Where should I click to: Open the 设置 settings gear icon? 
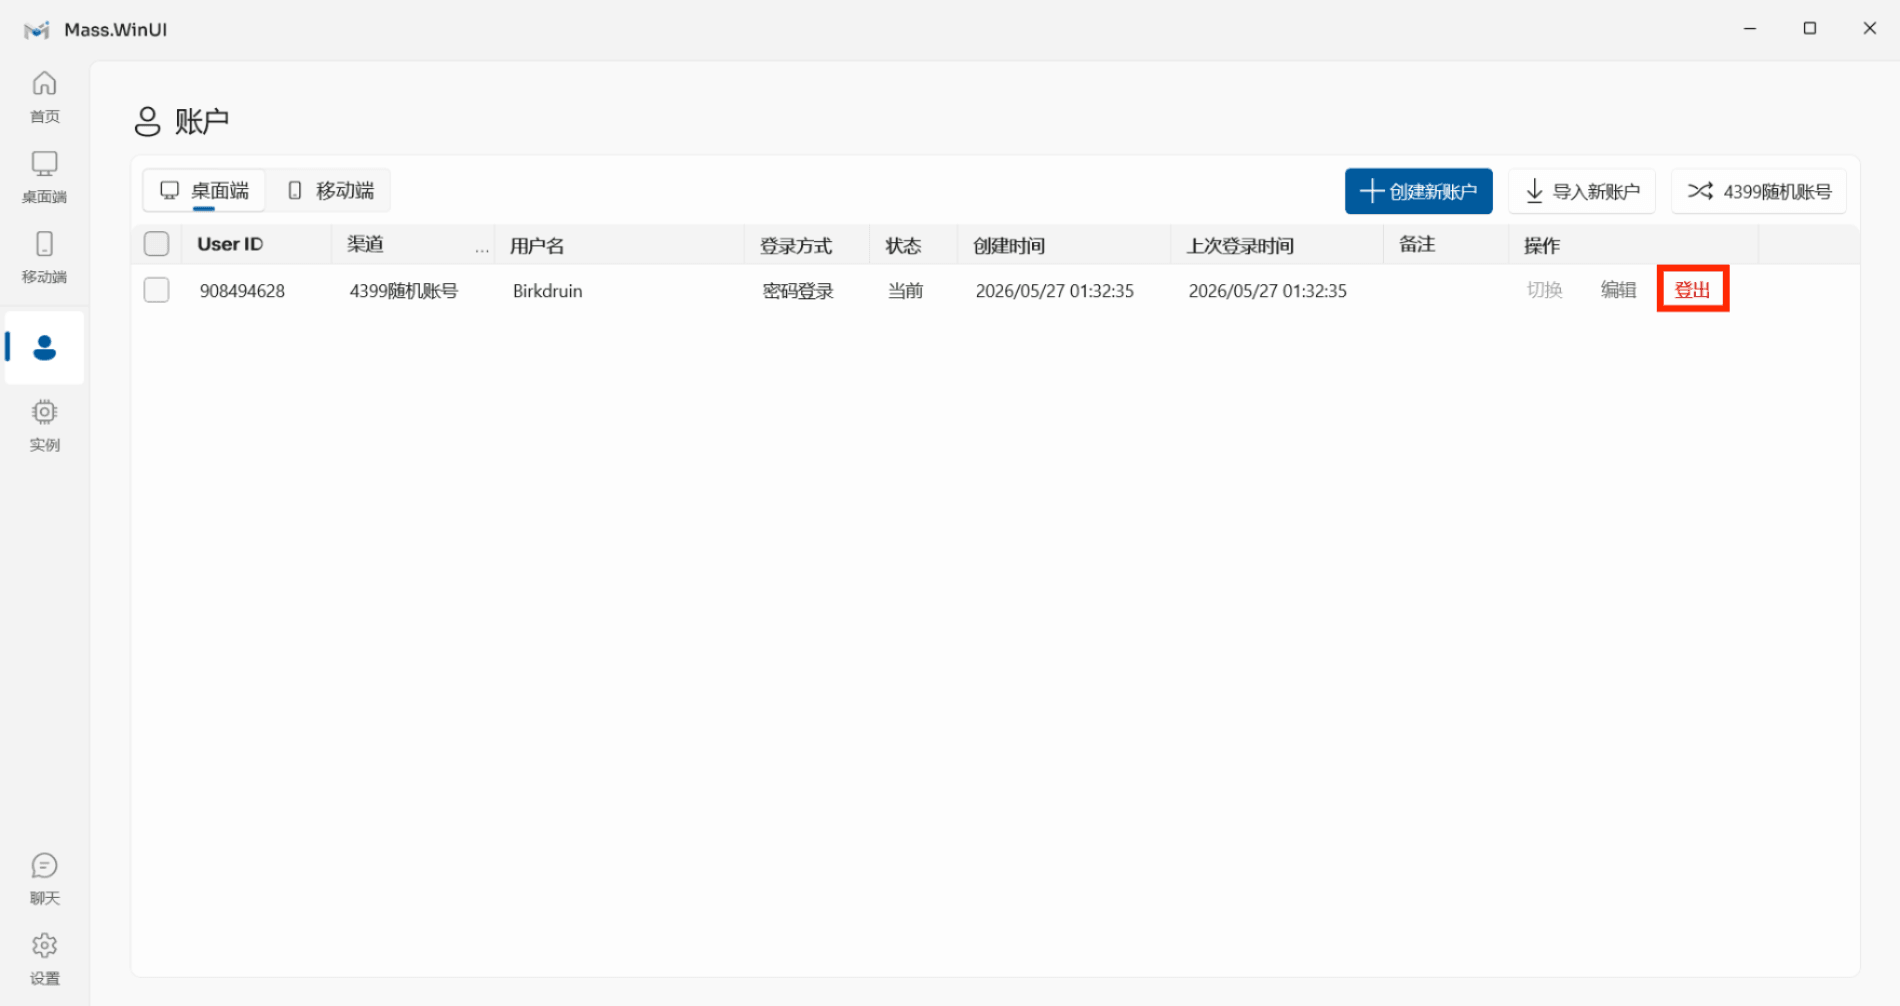pyautogui.click(x=44, y=945)
